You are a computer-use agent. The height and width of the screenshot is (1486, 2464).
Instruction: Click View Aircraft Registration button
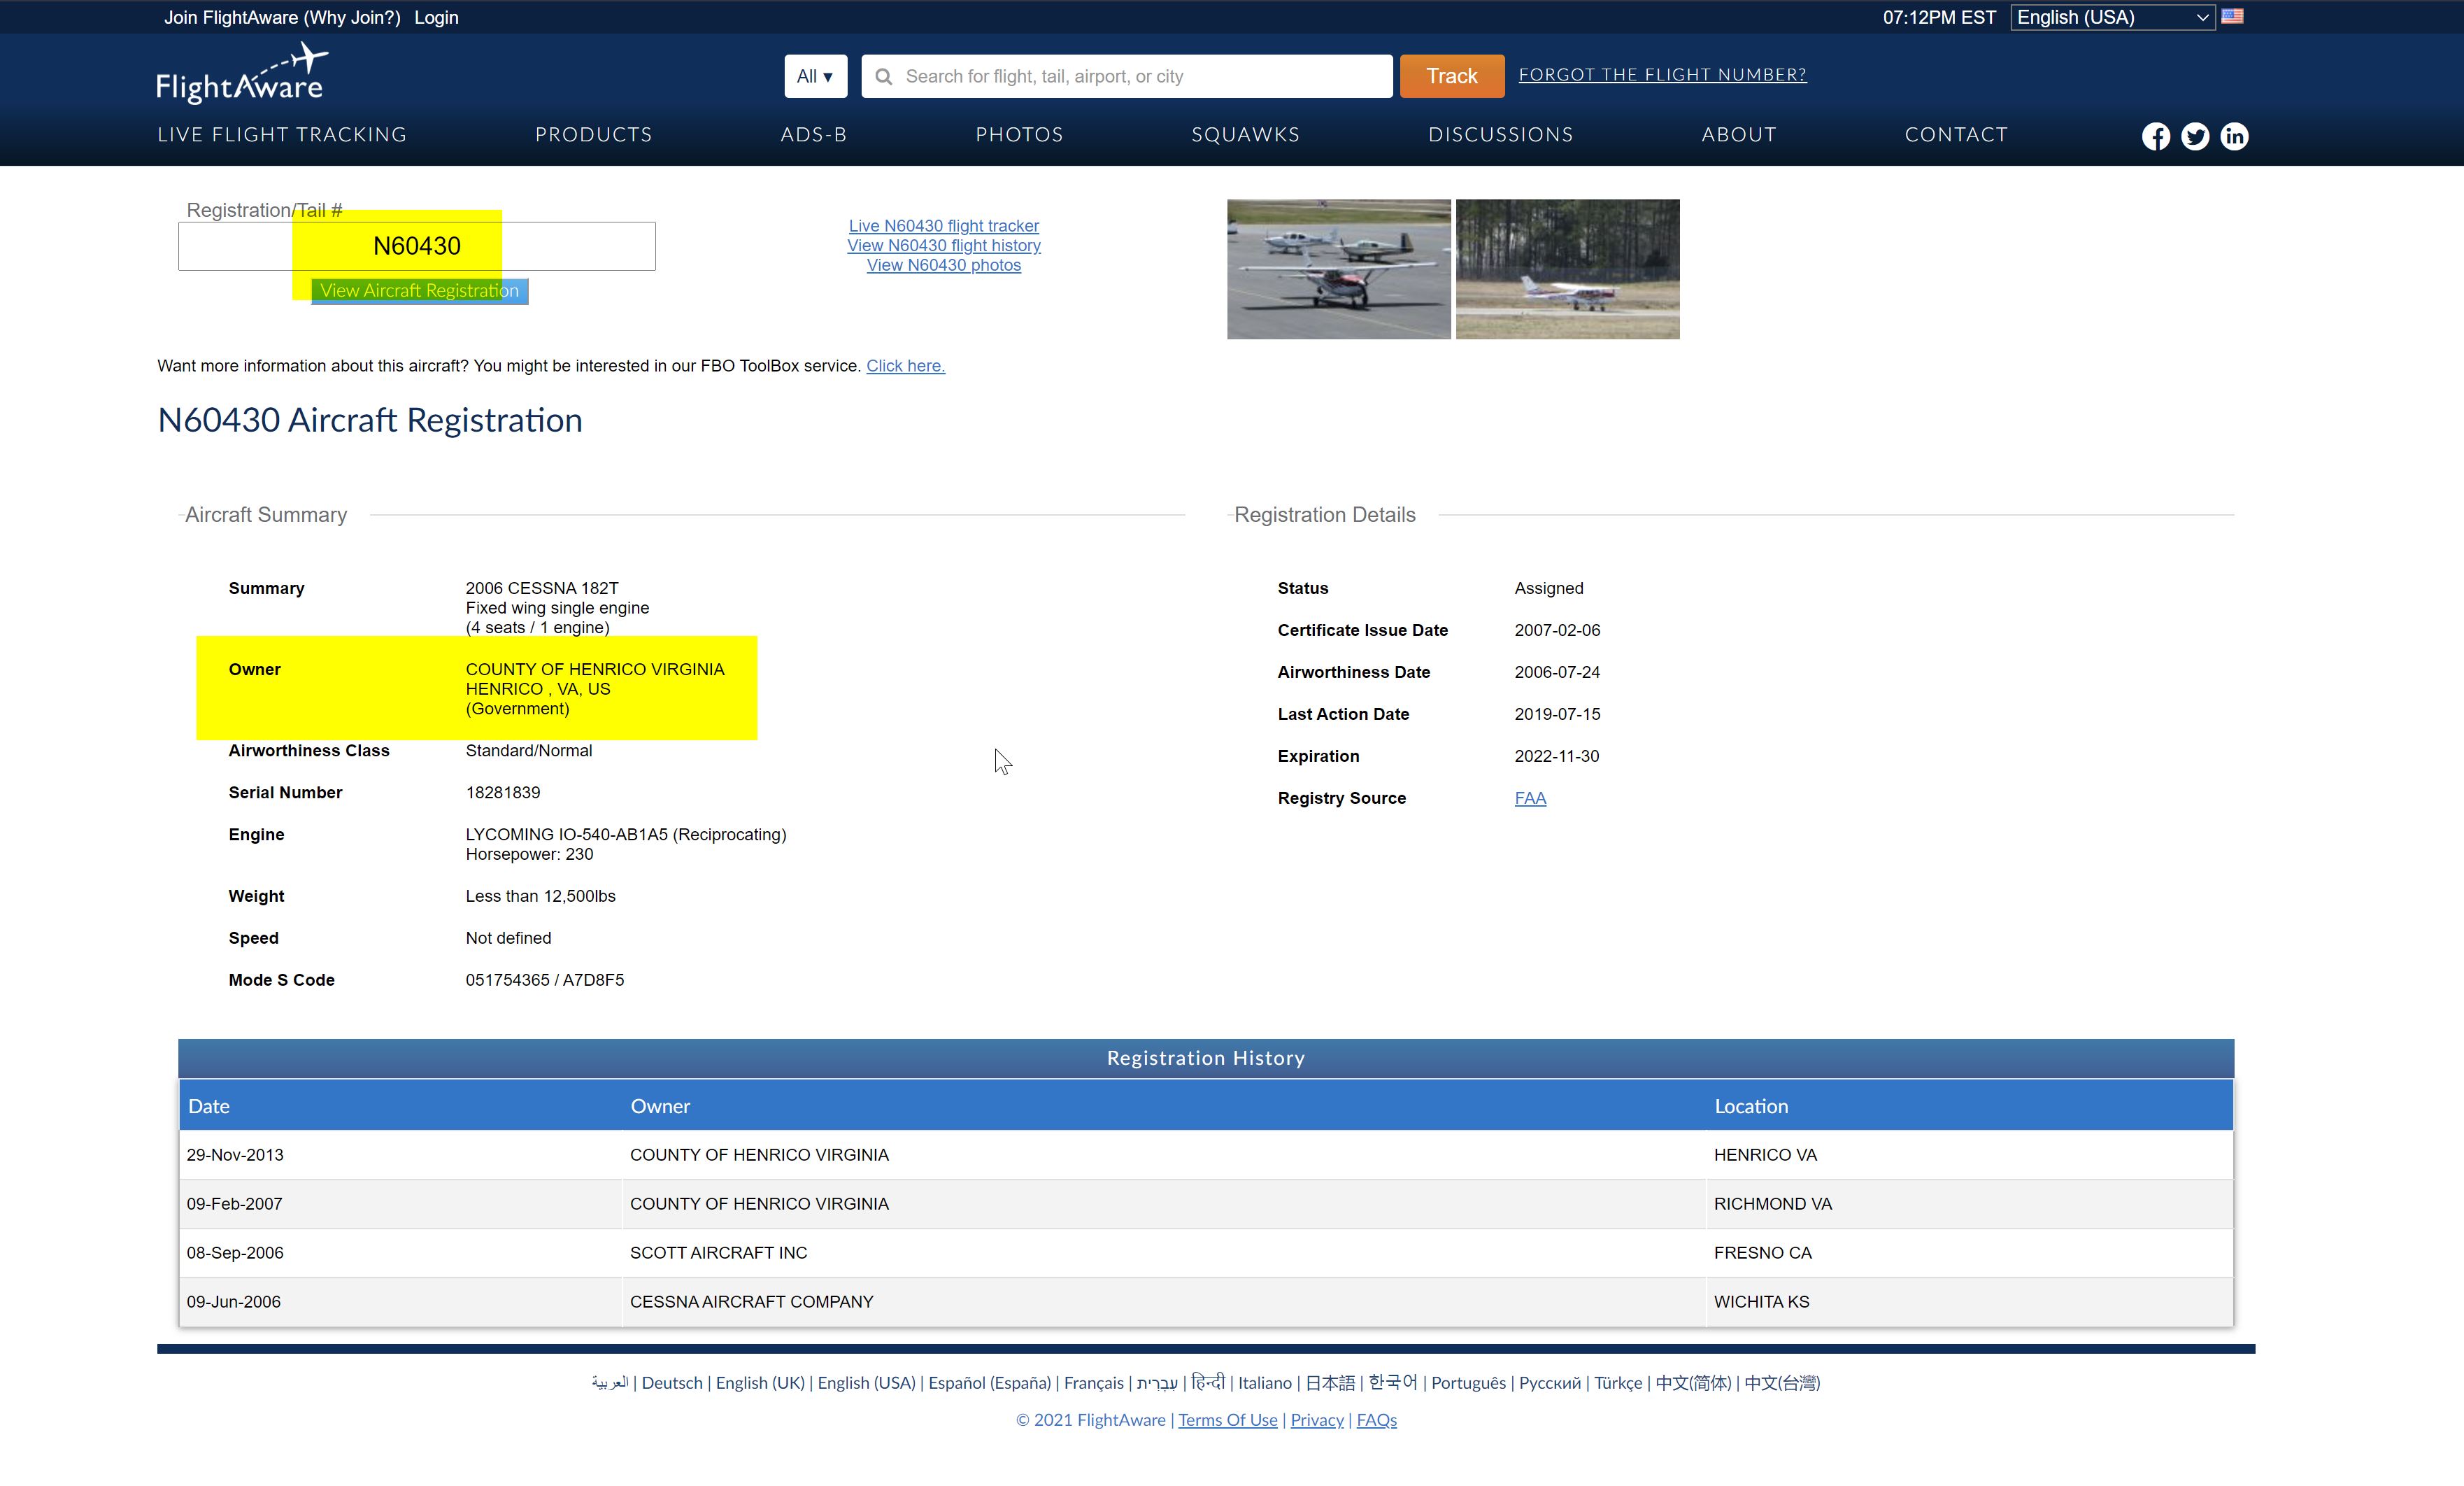tap(419, 291)
